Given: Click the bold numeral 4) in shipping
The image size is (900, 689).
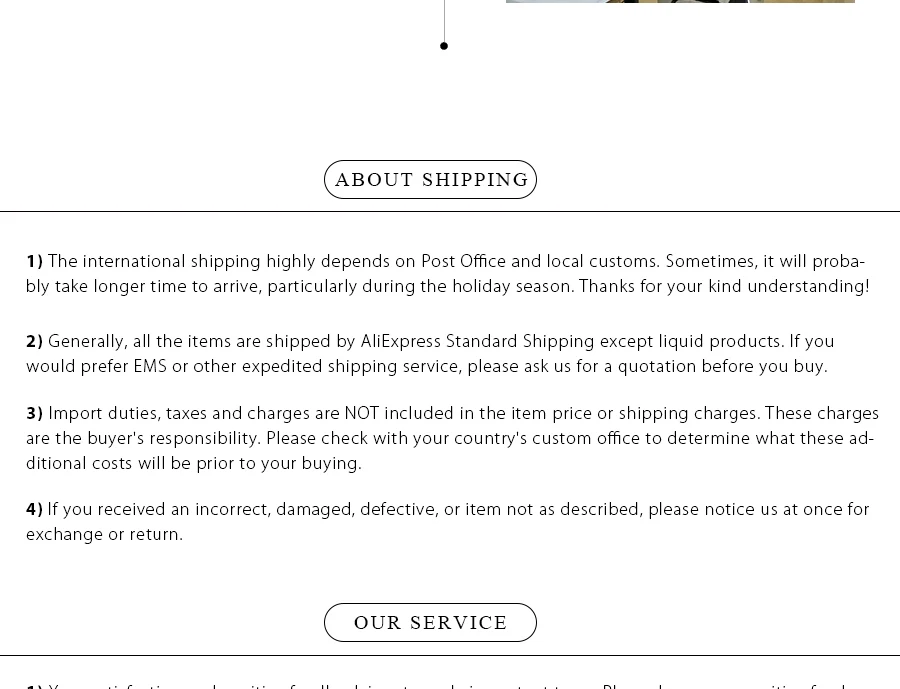Looking at the screenshot, I should (x=34, y=509).
